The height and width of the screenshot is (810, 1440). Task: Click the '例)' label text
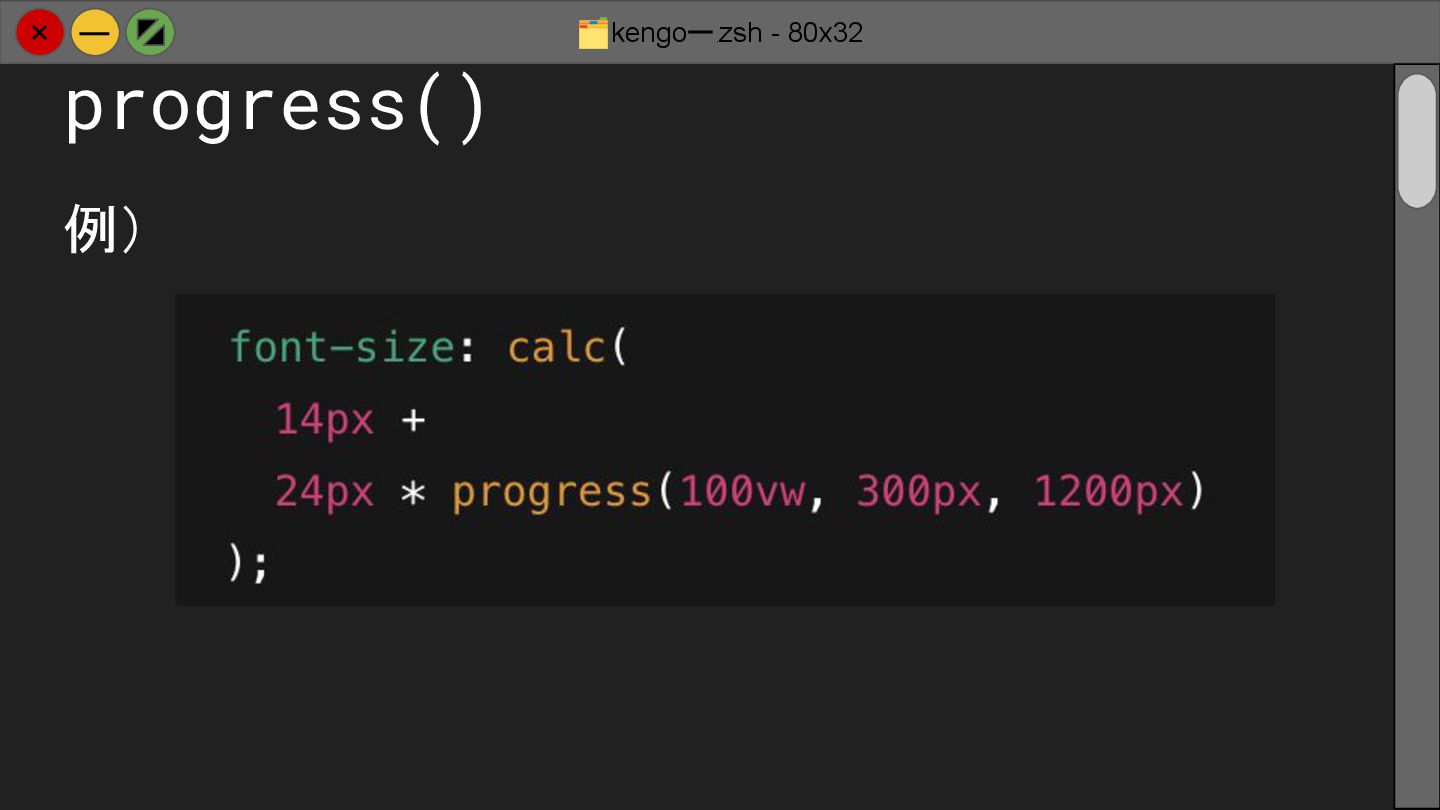(102, 229)
